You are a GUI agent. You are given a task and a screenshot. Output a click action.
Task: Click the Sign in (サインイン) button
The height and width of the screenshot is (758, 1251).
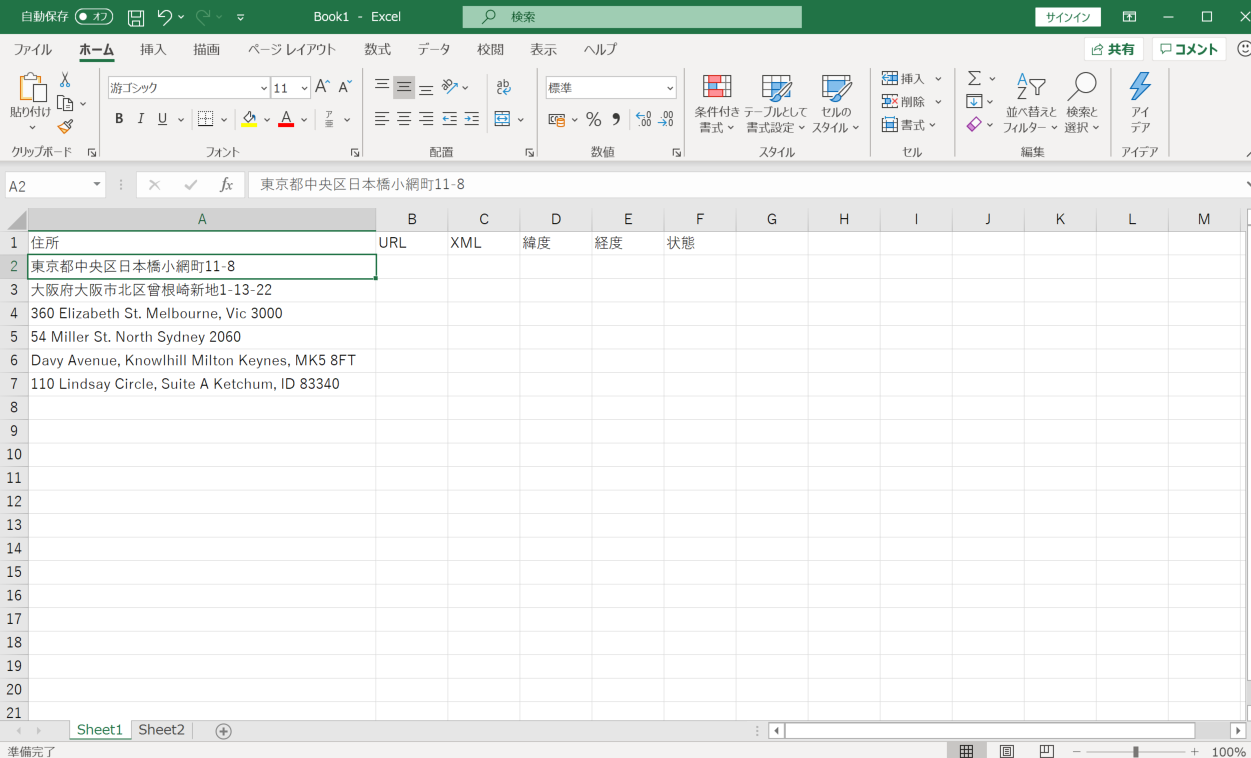[x=1068, y=17]
